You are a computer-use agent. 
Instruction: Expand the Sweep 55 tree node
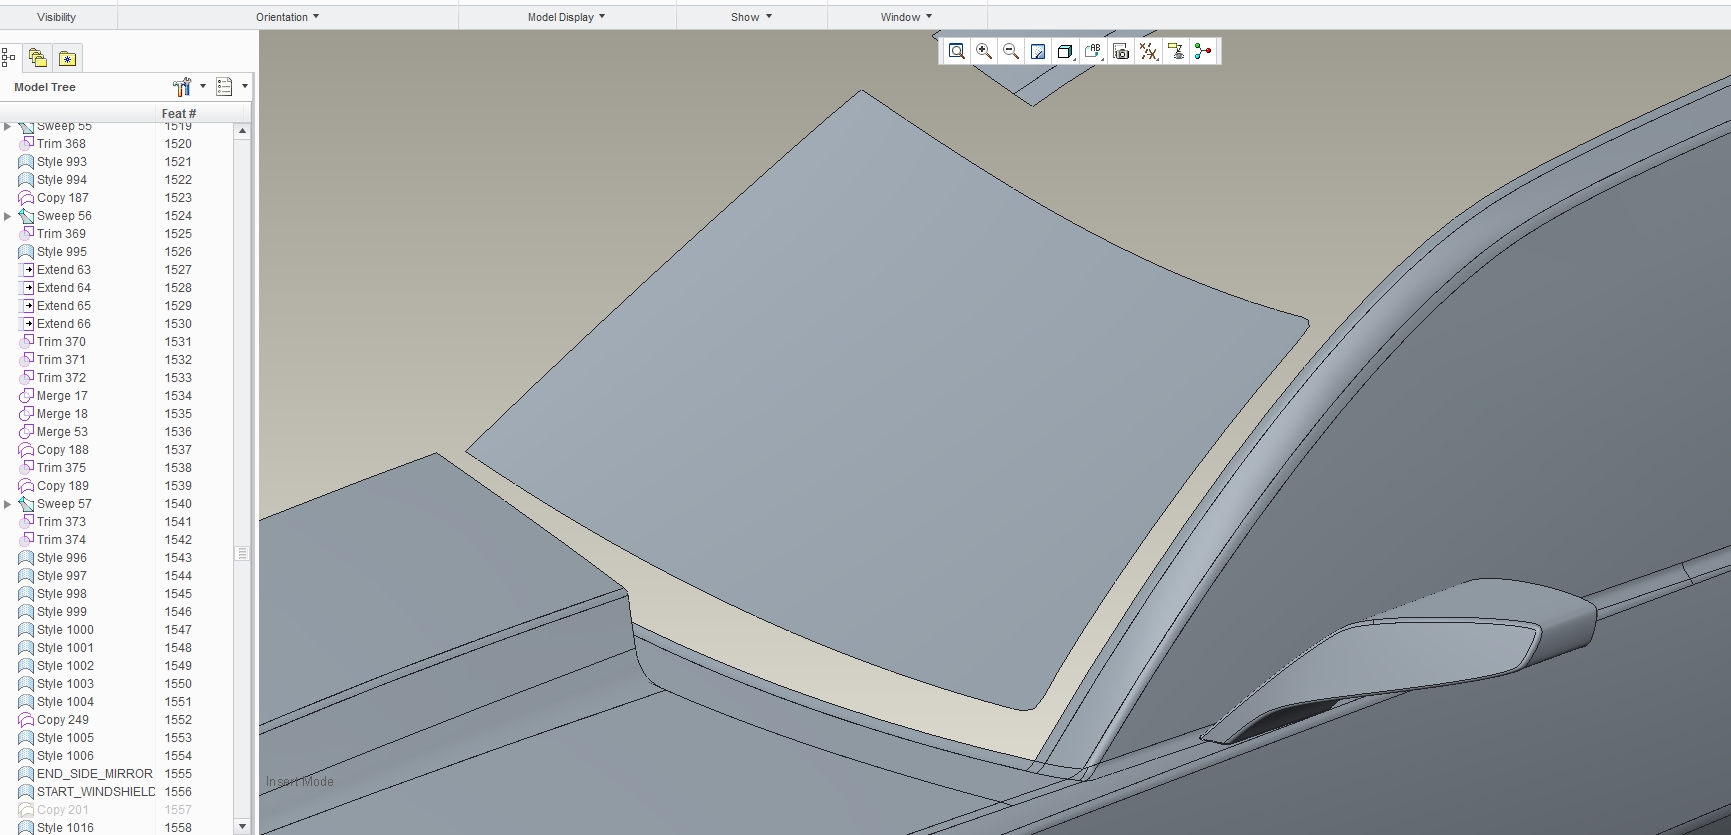(8, 126)
